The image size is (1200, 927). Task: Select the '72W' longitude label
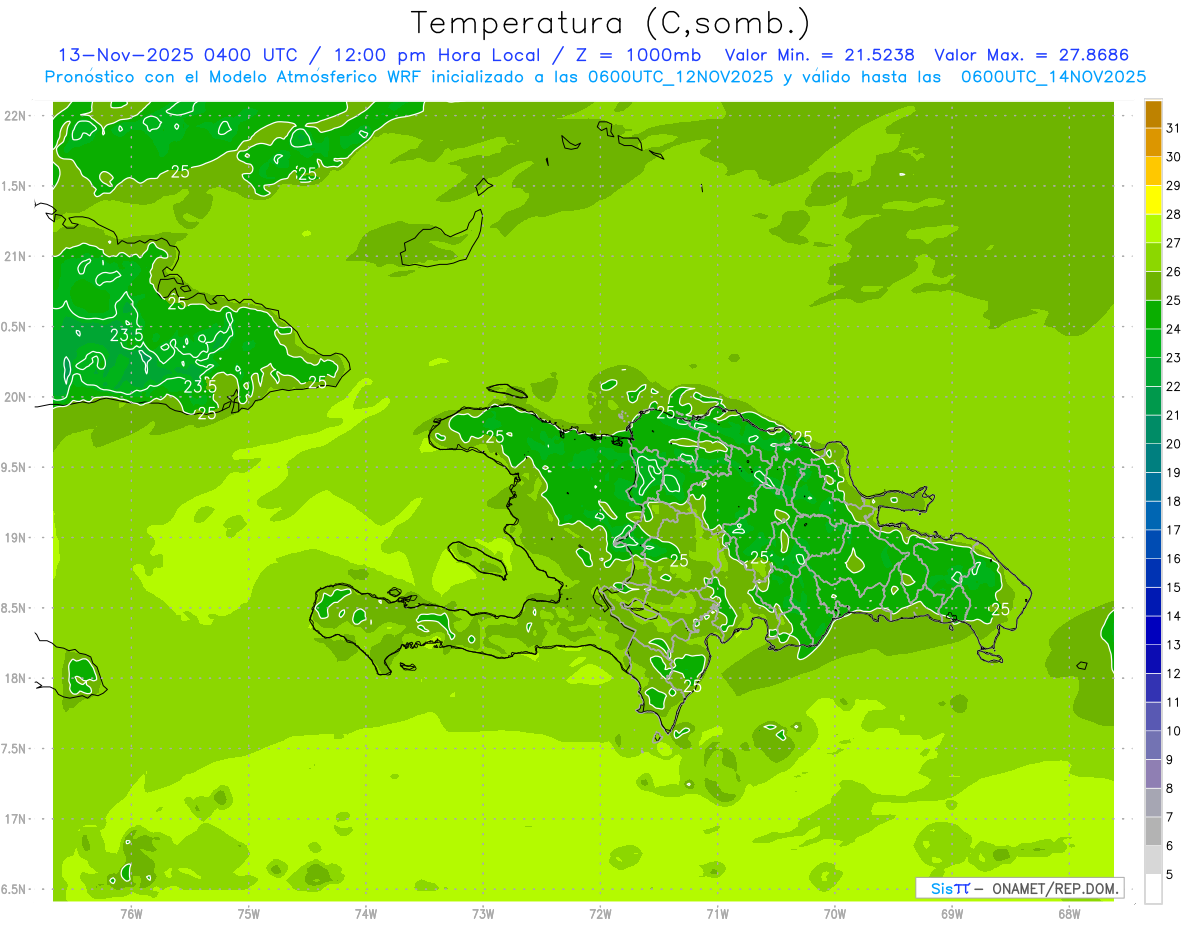(600, 913)
